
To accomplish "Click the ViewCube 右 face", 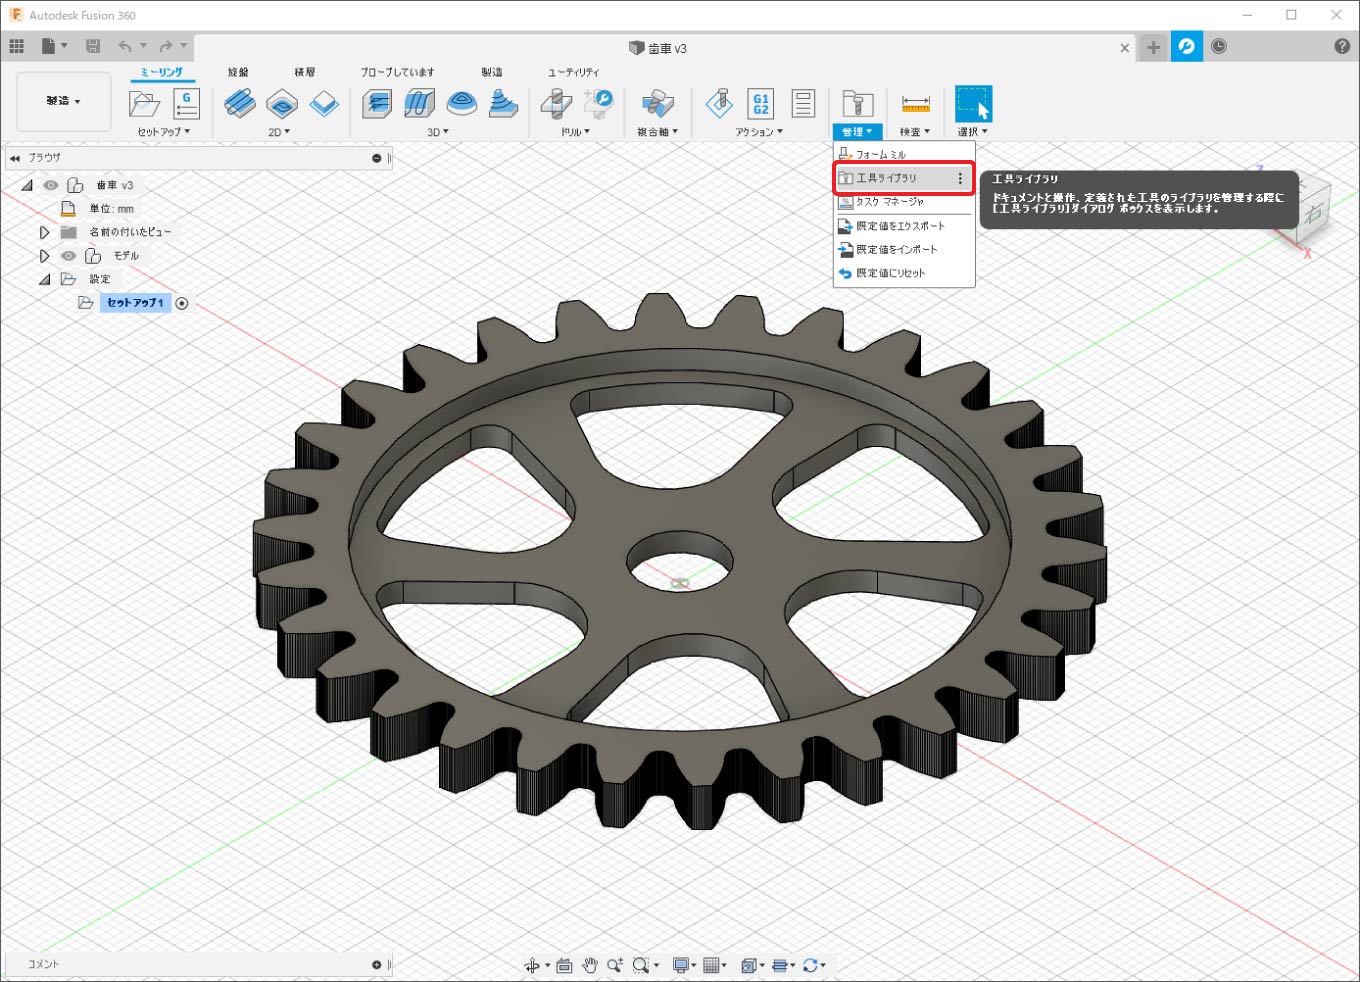I will click(1313, 214).
